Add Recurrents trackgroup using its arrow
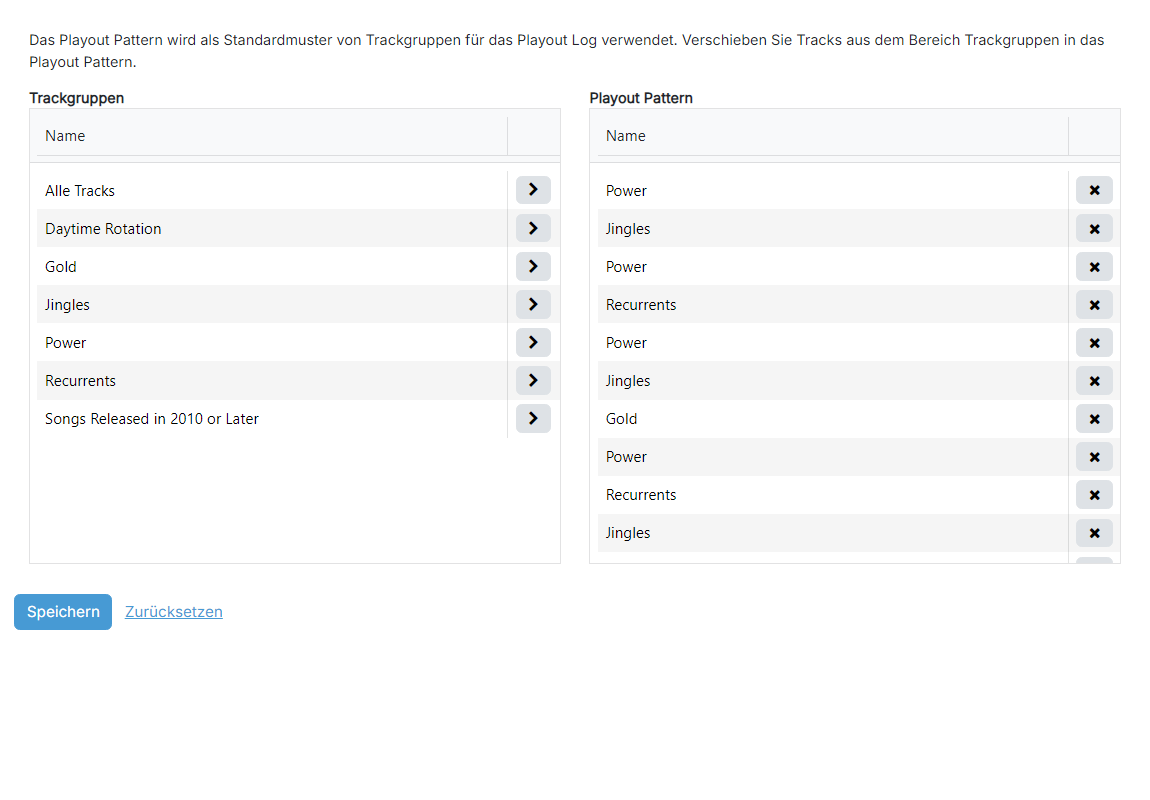Screen dimensions: 1150x800 click(x=533, y=381)
